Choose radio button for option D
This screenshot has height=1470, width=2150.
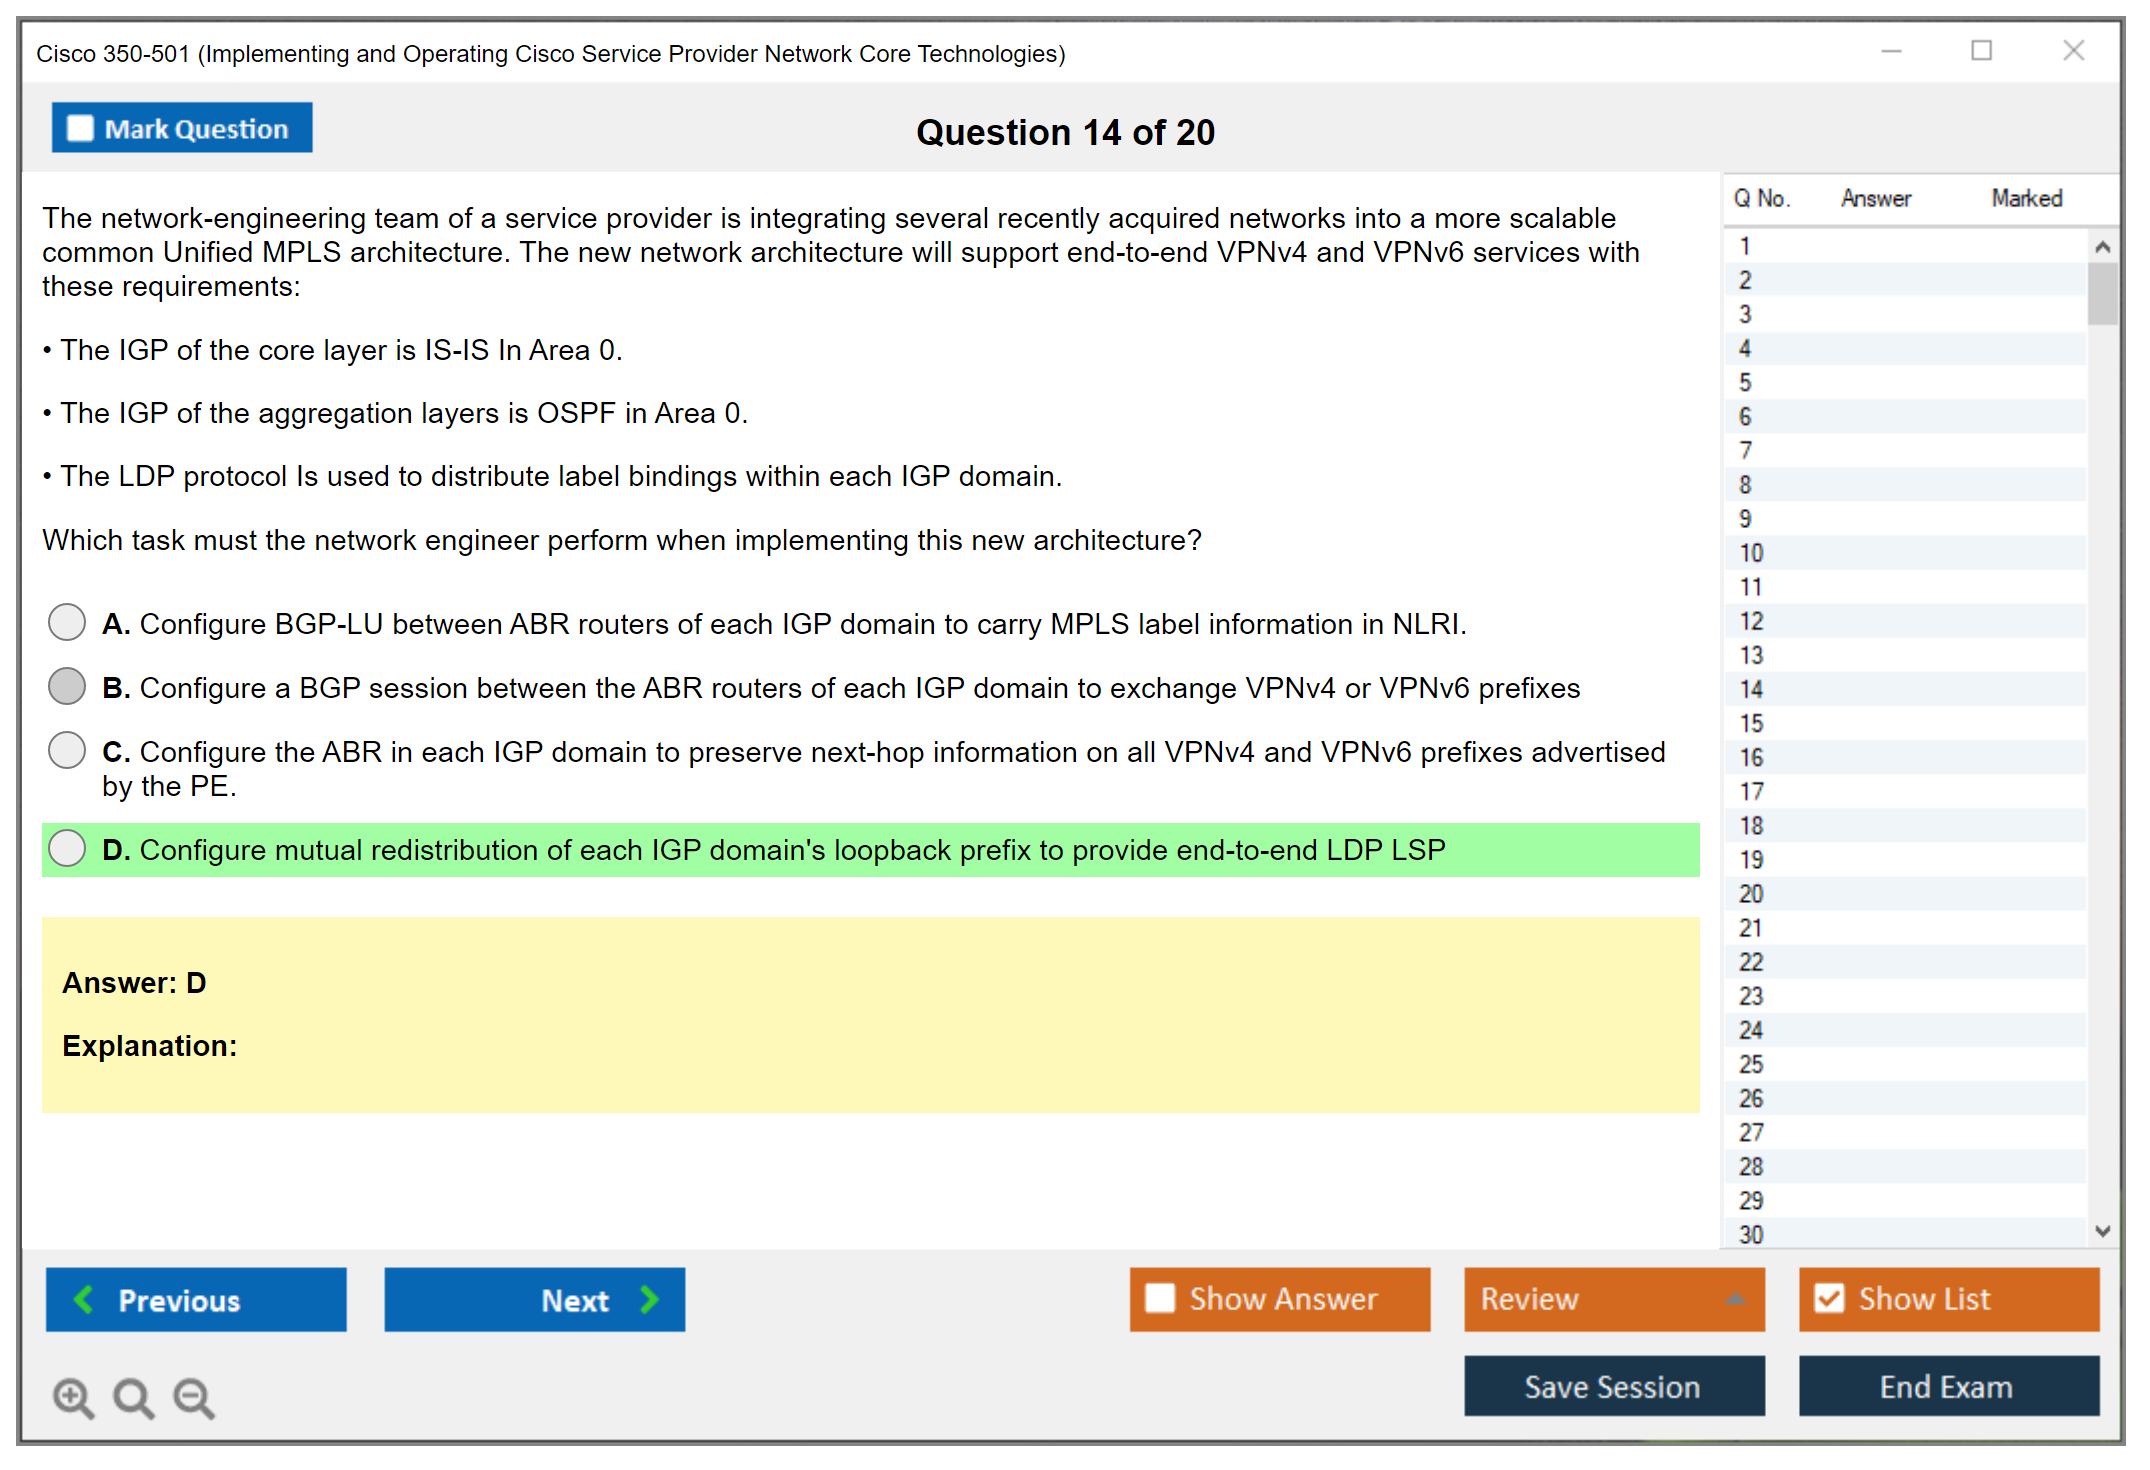(67, 848)
